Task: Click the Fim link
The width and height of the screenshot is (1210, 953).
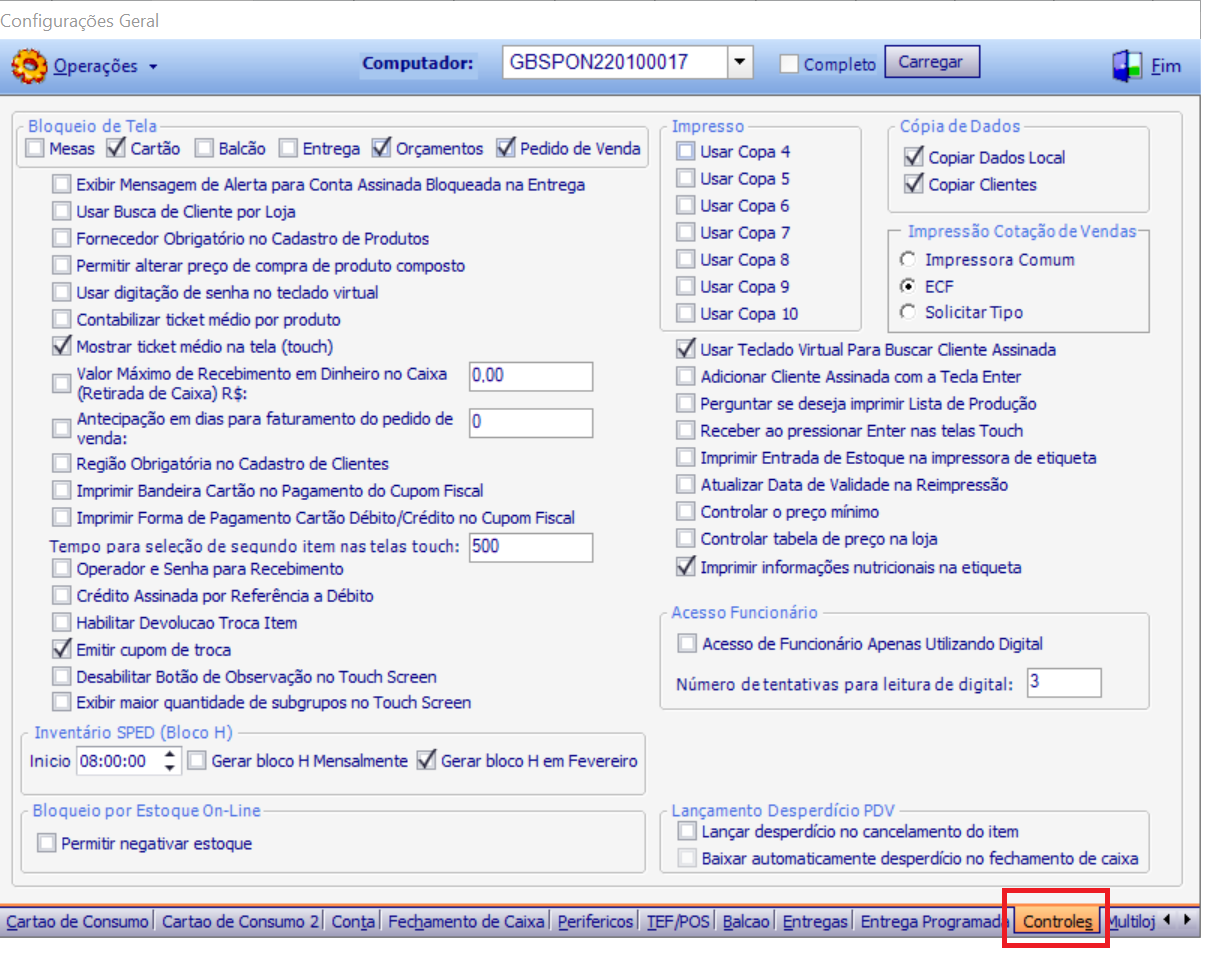Action: (x=1166, y=67)
